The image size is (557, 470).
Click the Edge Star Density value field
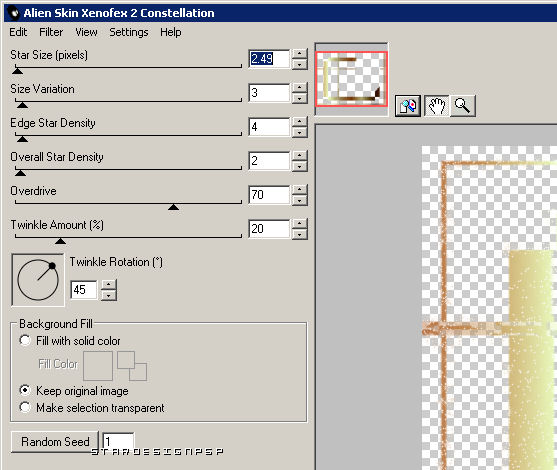[269, 127]
